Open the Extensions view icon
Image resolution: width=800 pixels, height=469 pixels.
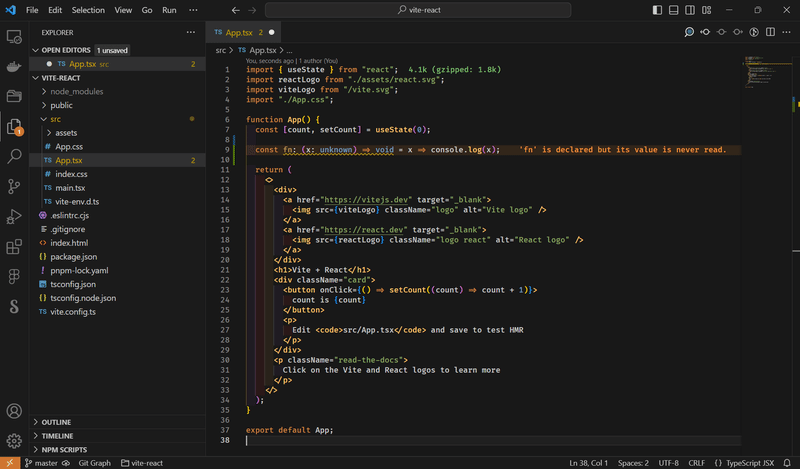pyautogui.click(x=14, y=246)
